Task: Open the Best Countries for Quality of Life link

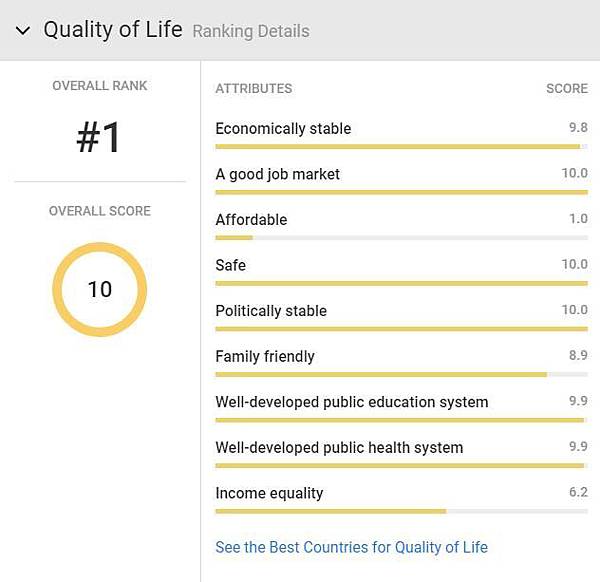Action: (351, 547)
